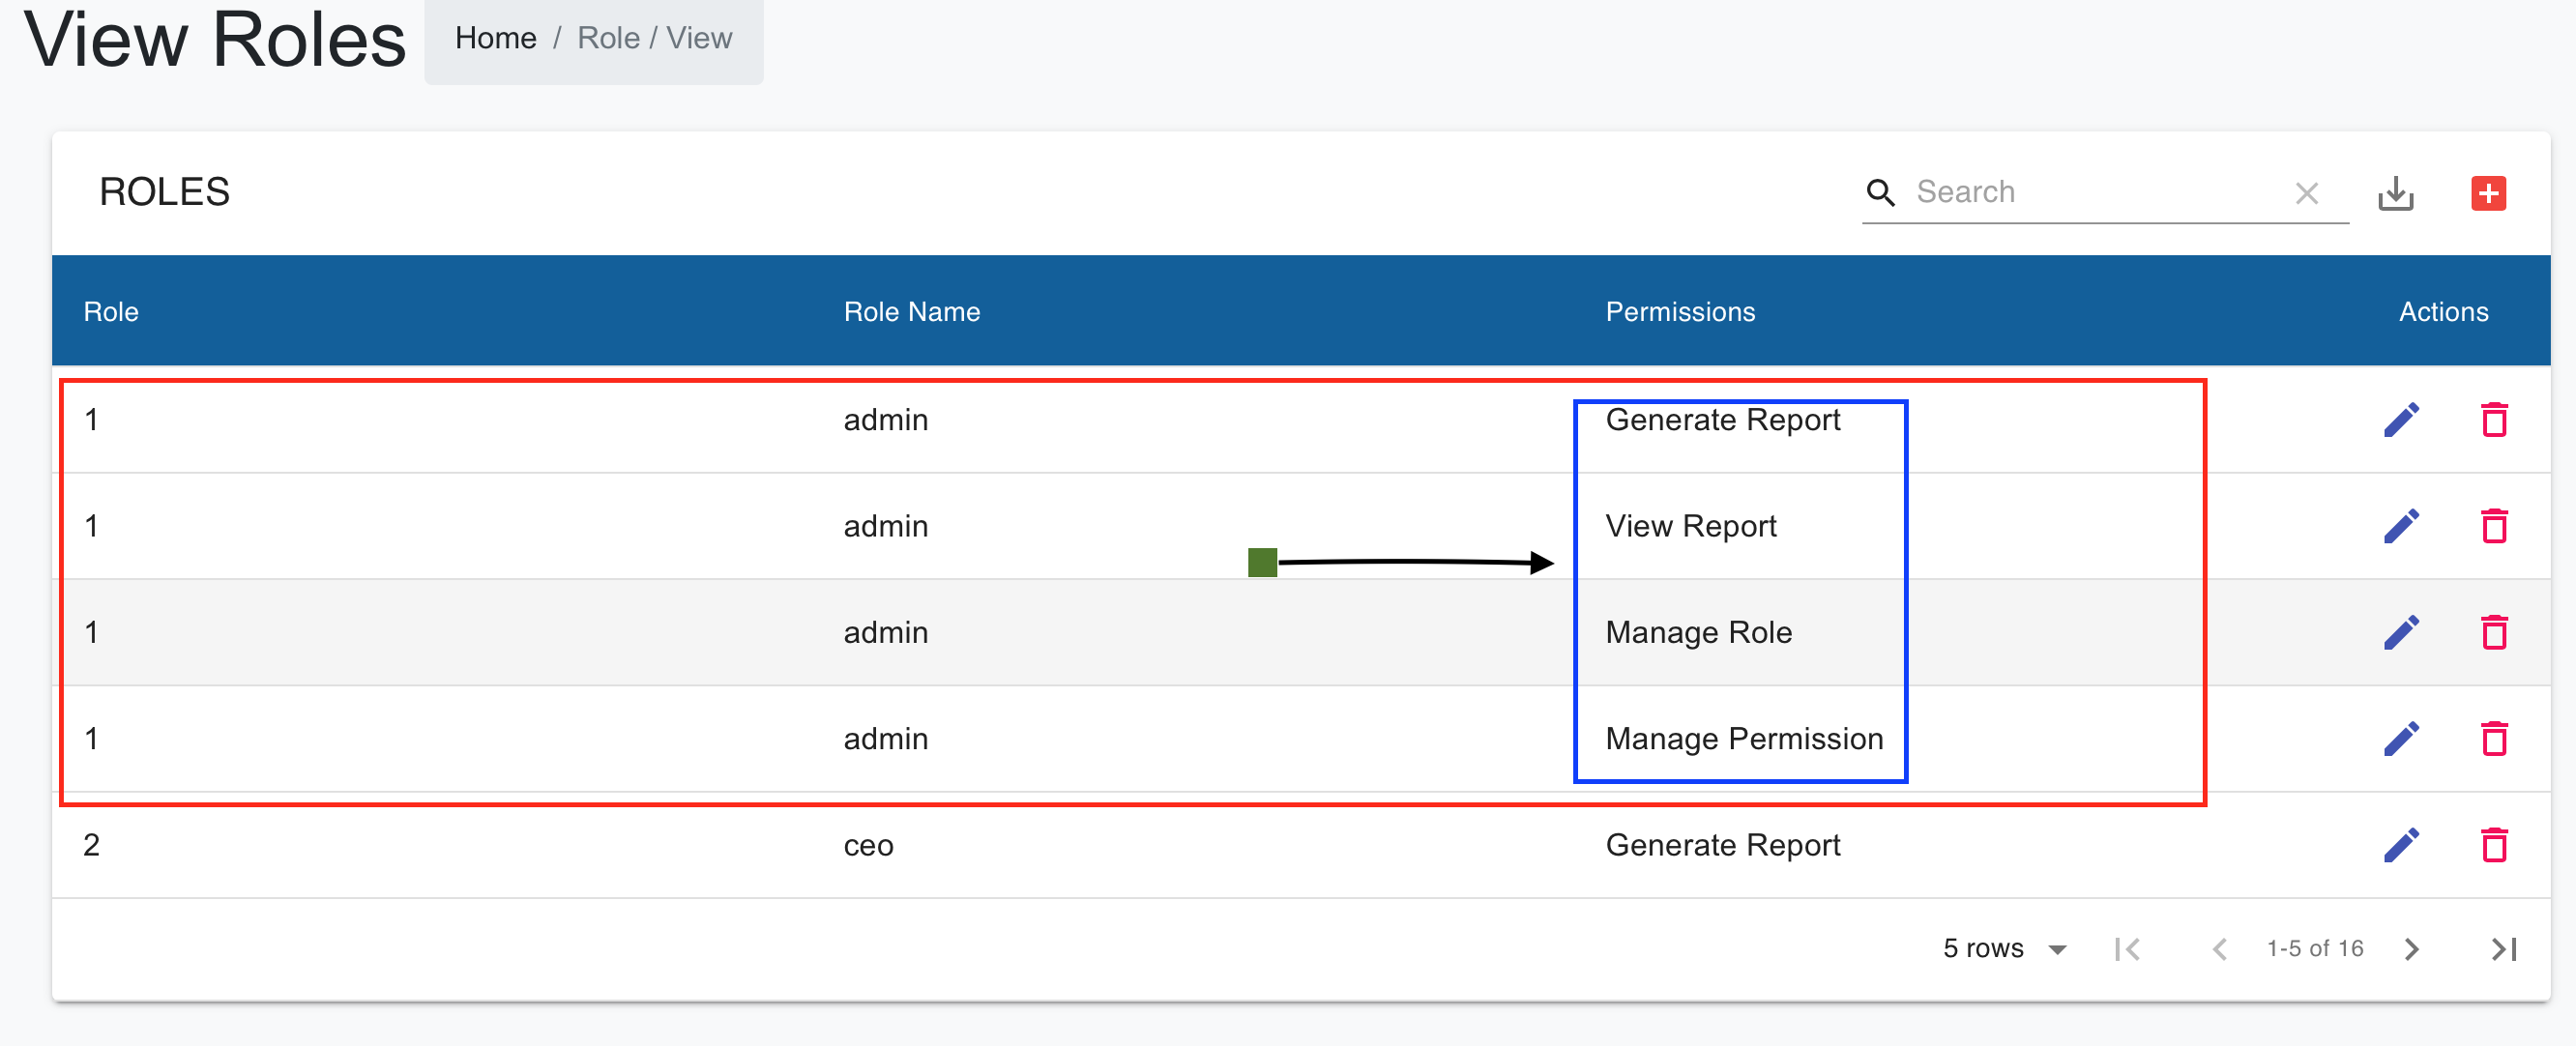Delete the admin role with Manage Permission

[2495, 739]
